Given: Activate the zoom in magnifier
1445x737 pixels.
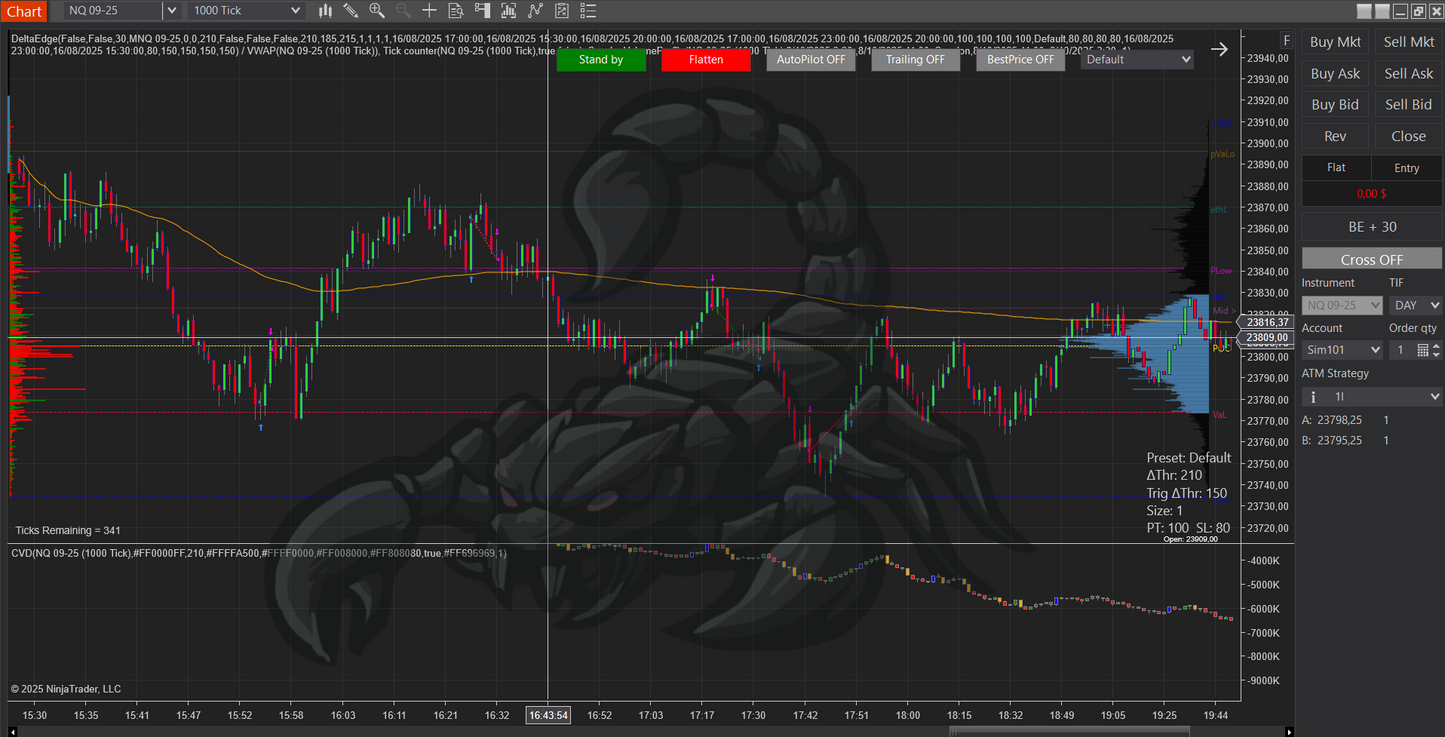Looking at the screenshot, I should coord(377,10).
